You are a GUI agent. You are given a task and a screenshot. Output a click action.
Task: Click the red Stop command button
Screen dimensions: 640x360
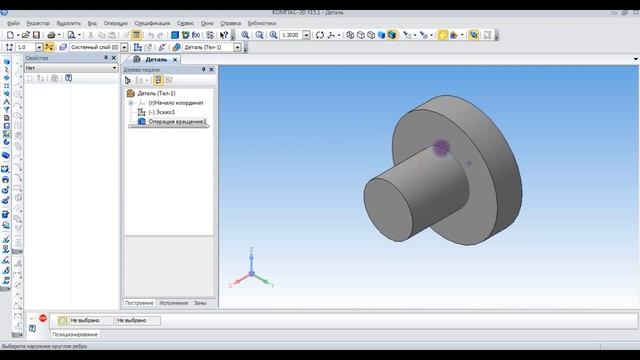[x=43, y=318]
